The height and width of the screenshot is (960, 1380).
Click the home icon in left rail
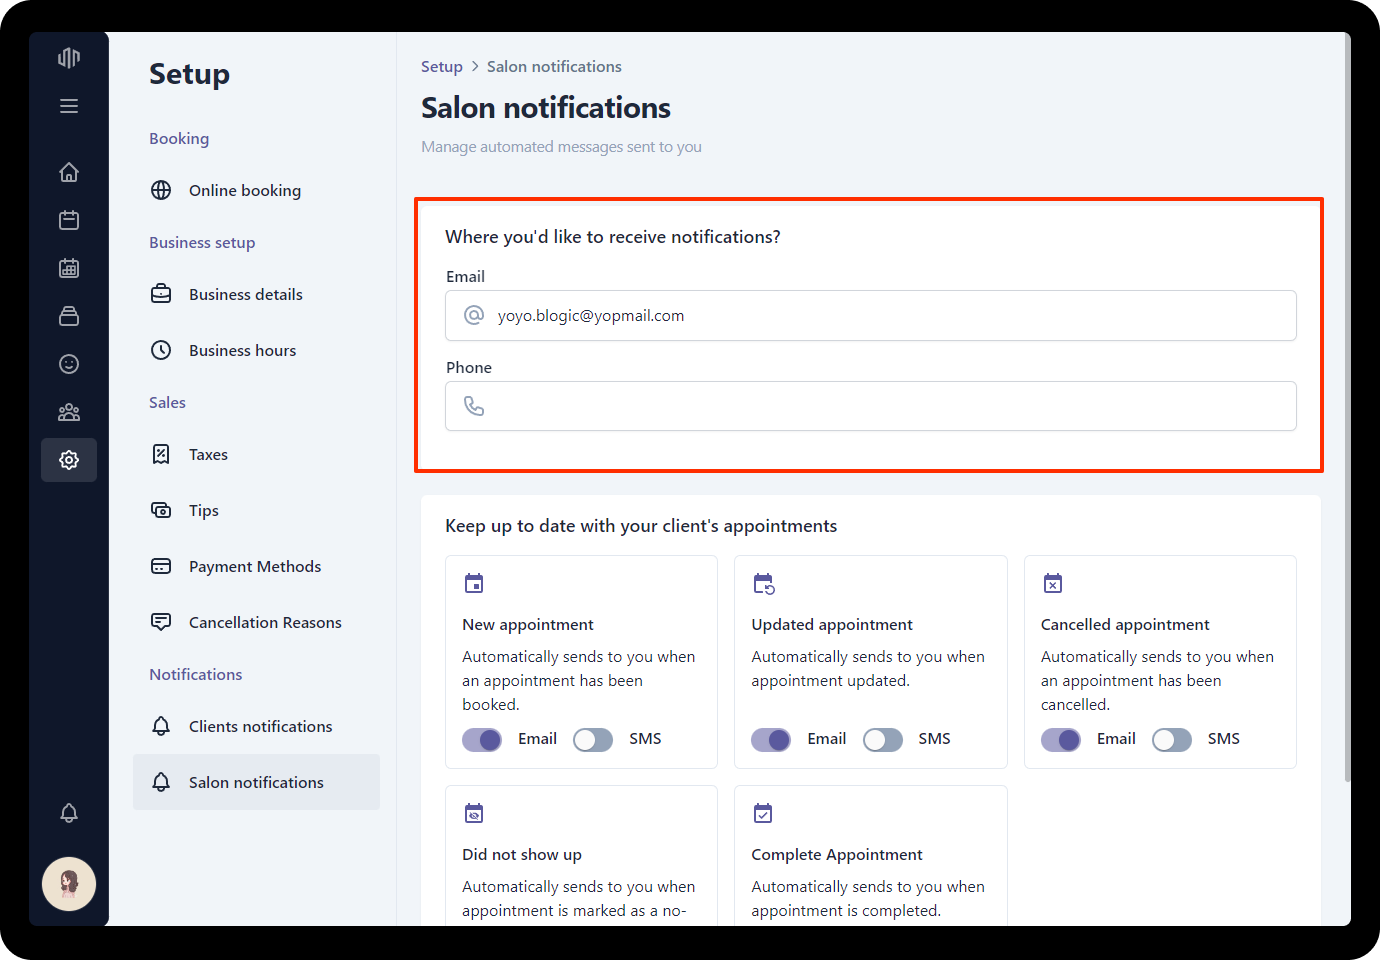[x=69, y=172]
